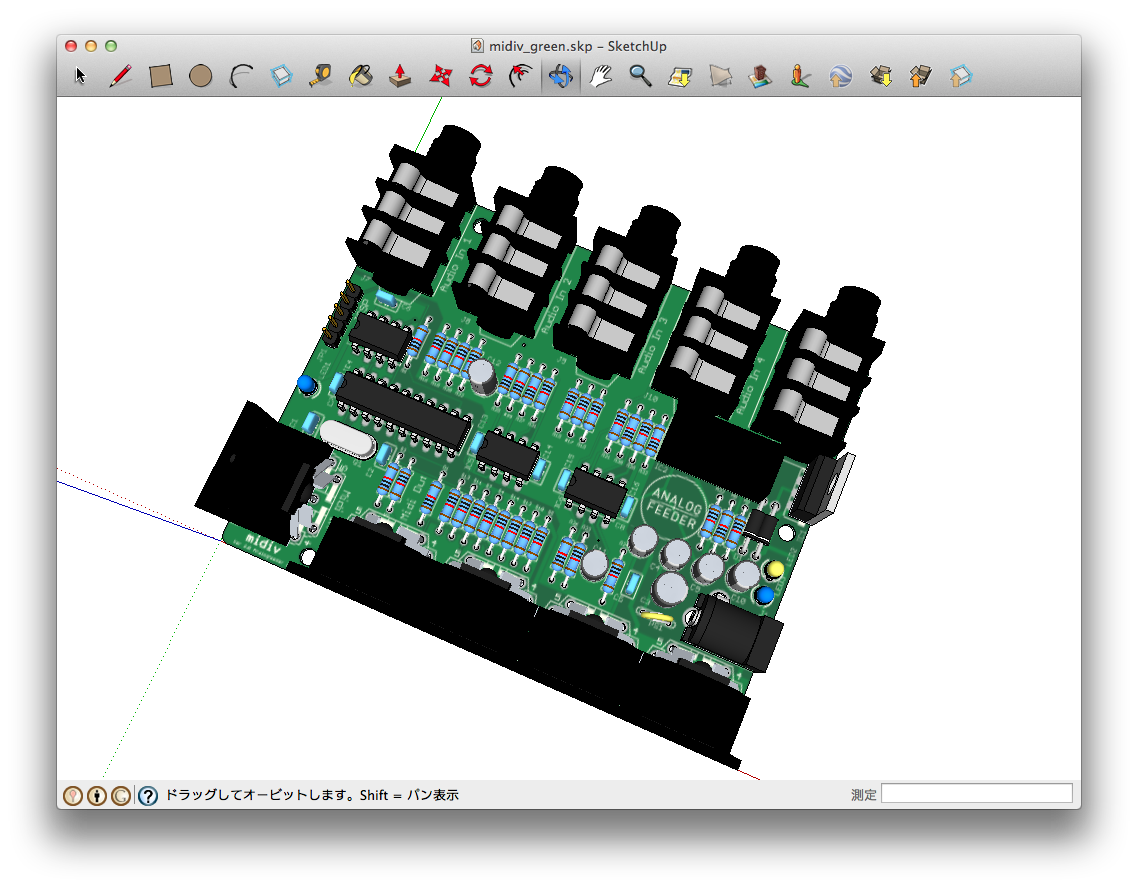Click the active Orbit tool
Screen dimensions: 1138x888
pos(560,76)
